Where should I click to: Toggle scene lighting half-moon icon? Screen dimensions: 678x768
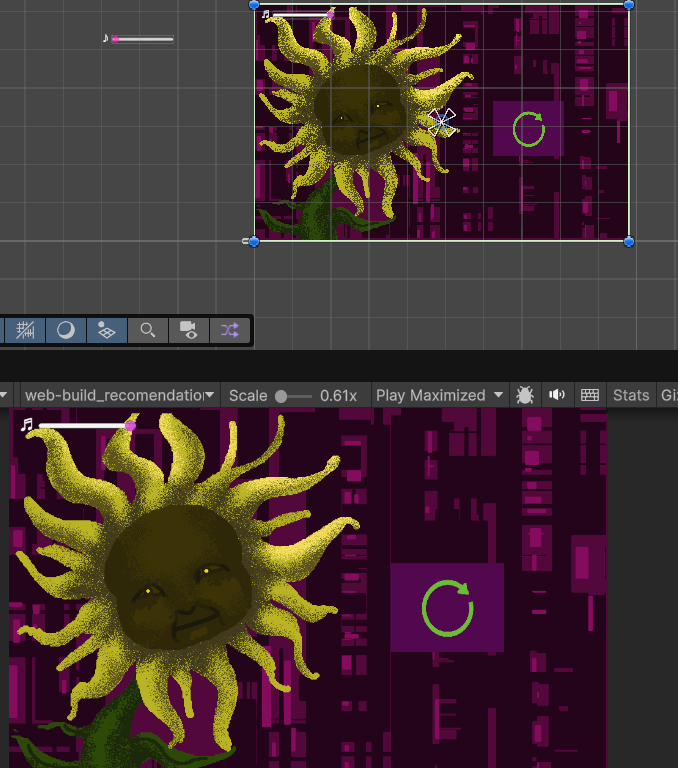(x=66, y=330)
